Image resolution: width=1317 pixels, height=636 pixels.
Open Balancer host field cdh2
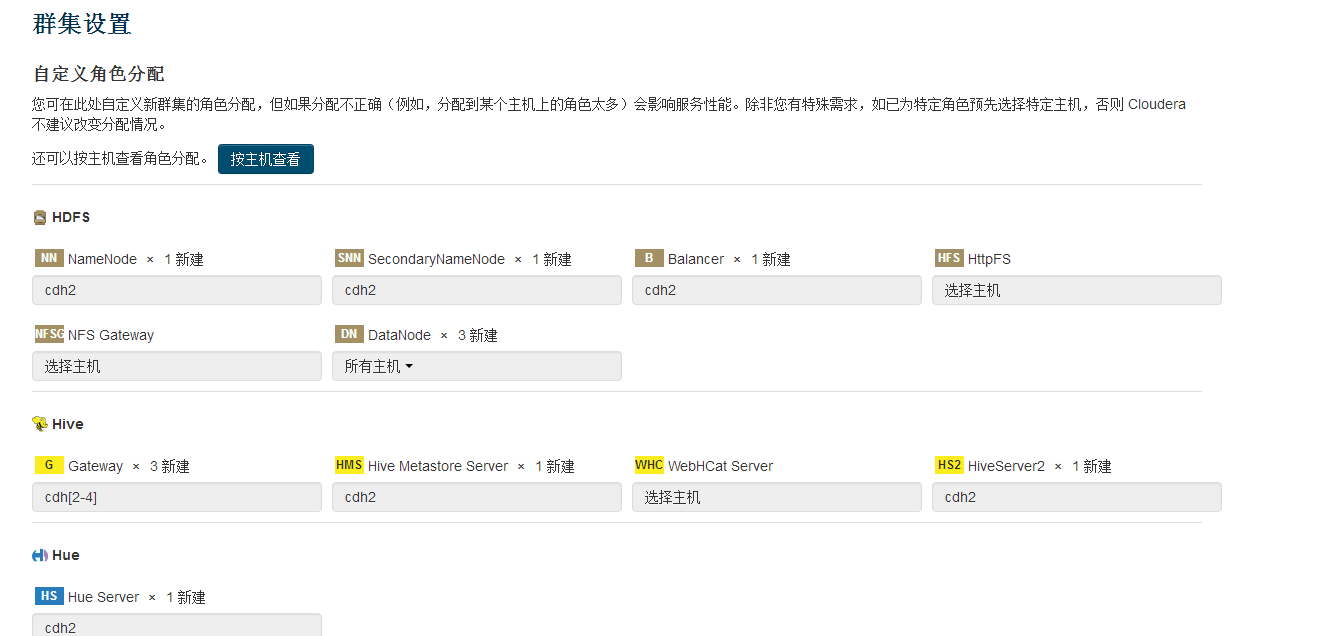777,290
